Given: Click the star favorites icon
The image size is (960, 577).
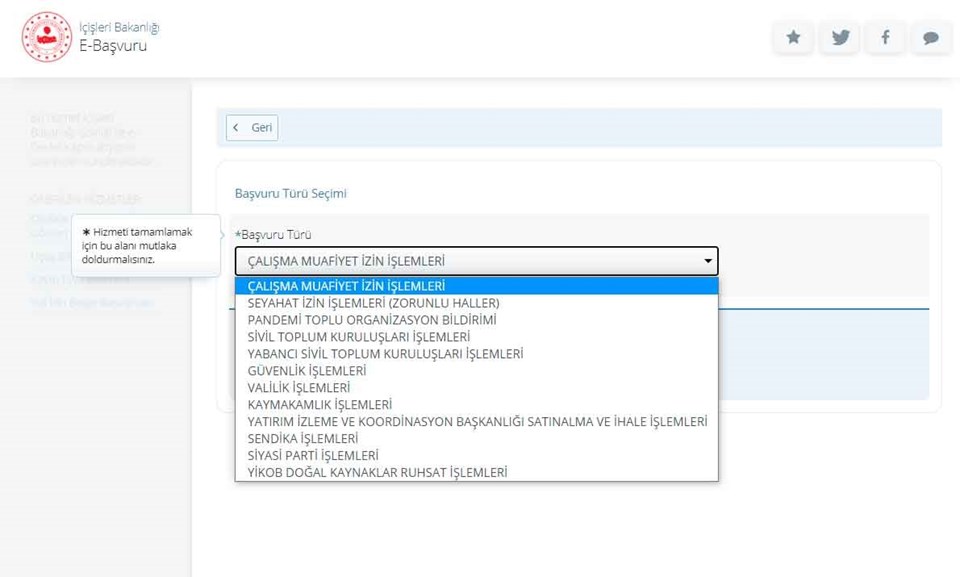Looking at the screenshot, I should tap(793, 38).
